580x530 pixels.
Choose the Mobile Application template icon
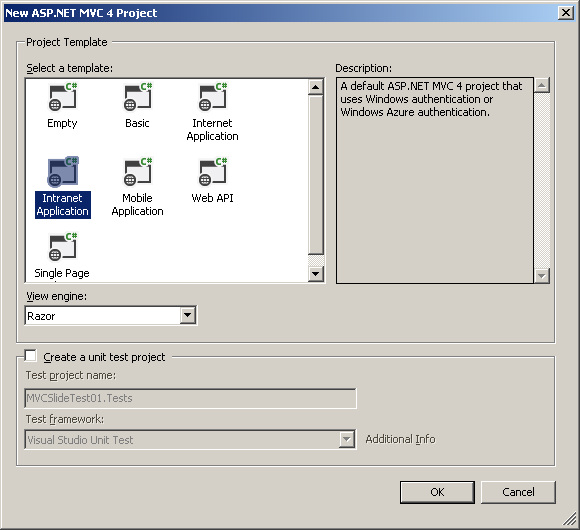(x=138, y=172)
